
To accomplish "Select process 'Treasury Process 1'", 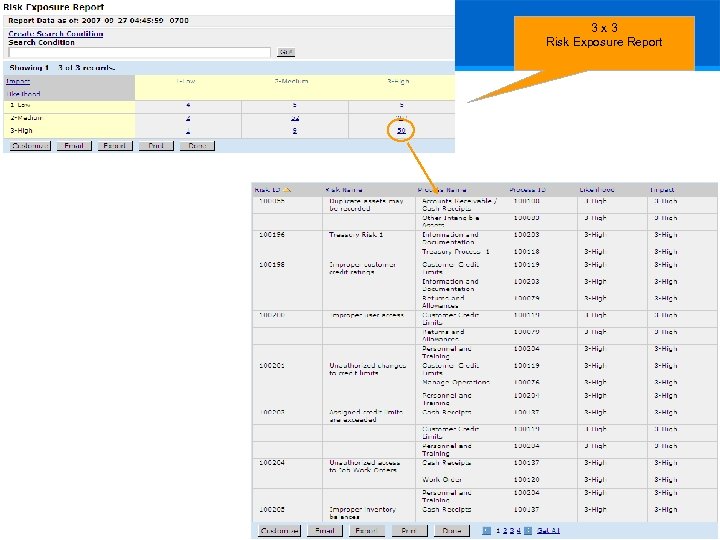I will pyautogui.click(x=456, y=252).
